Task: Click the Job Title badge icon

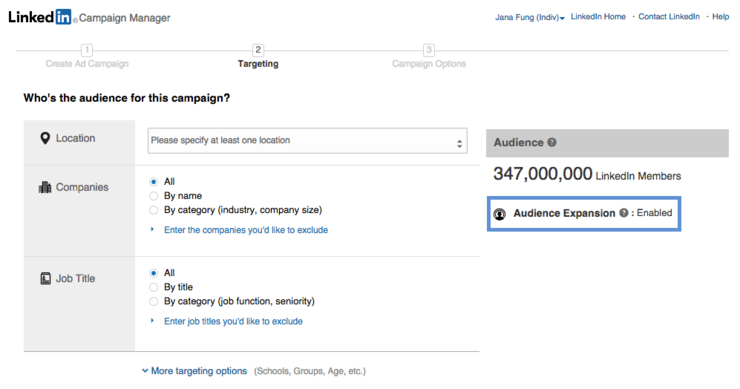Action: [45, 279]
